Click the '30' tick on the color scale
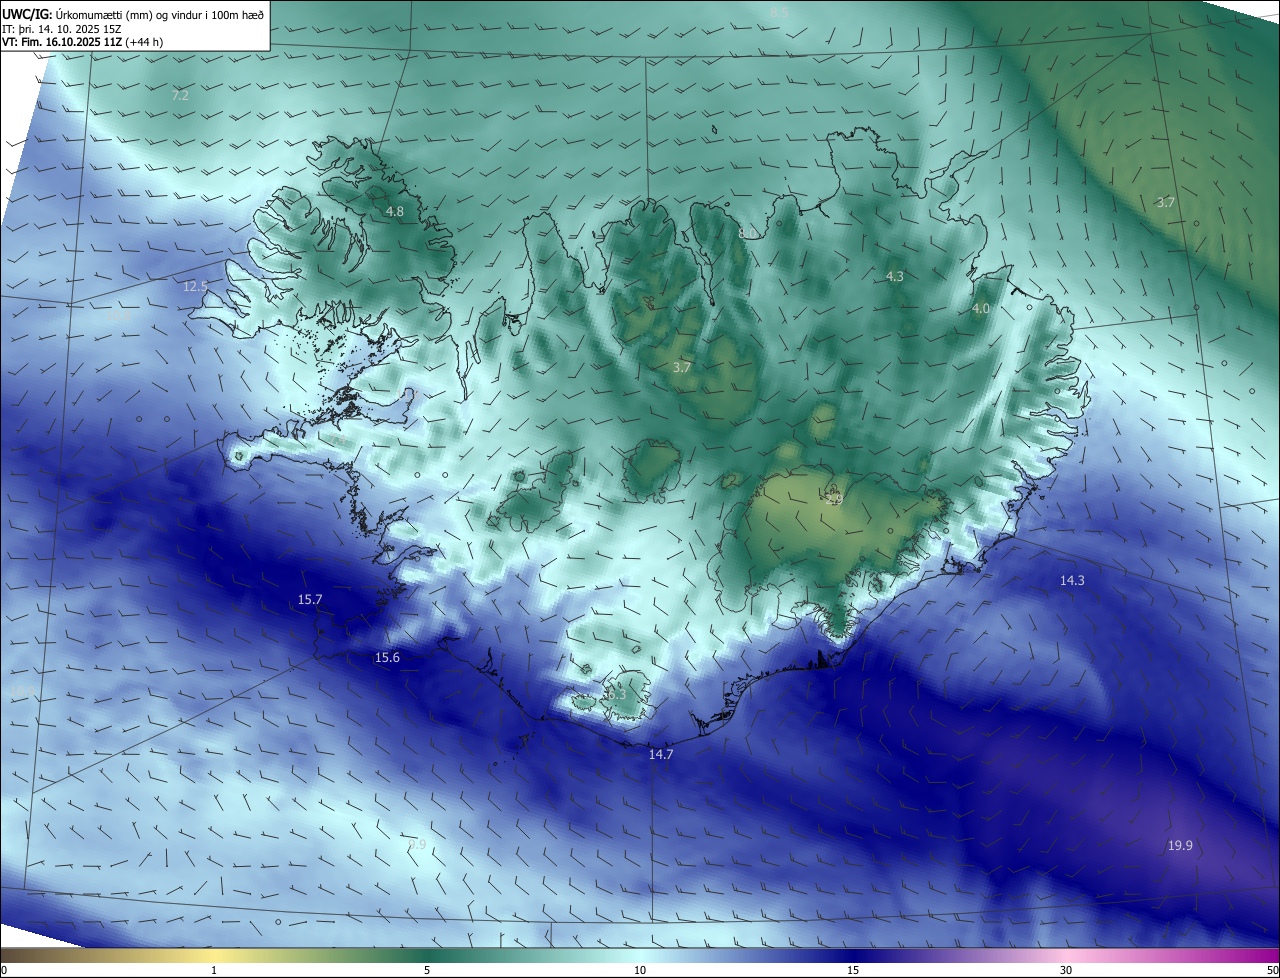 (1066, 970)
